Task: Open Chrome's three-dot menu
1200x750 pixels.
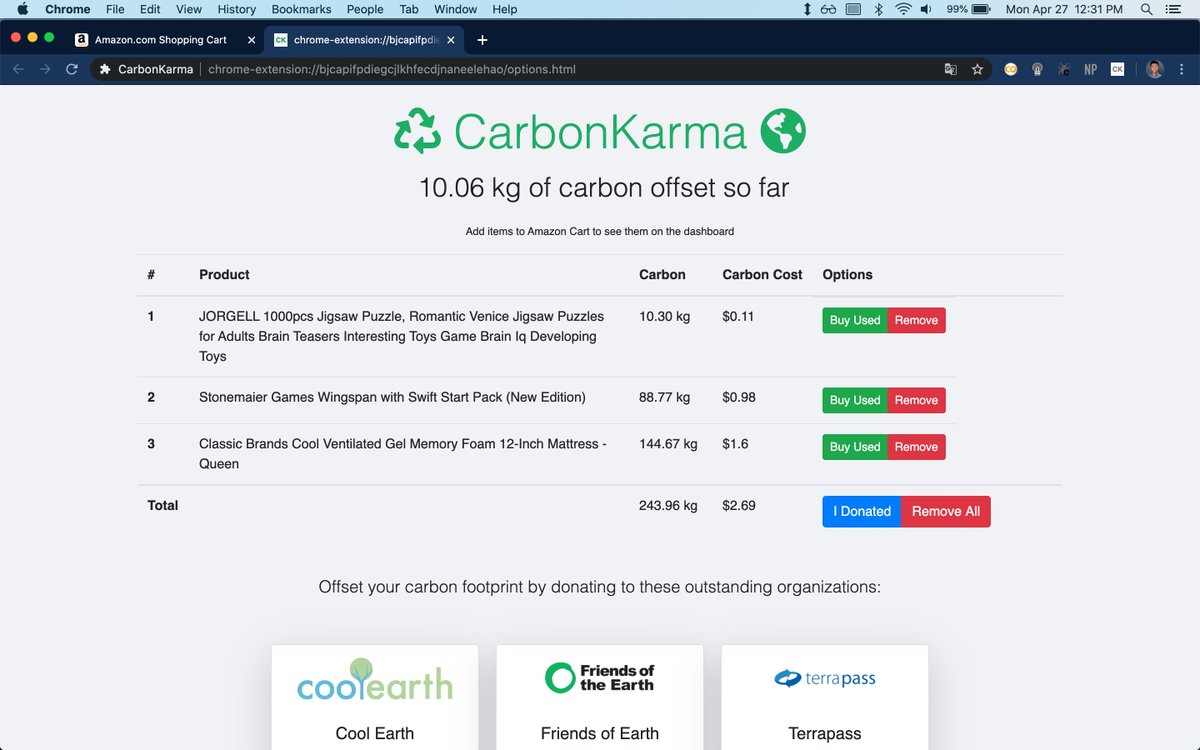Action: (1182, 70)
